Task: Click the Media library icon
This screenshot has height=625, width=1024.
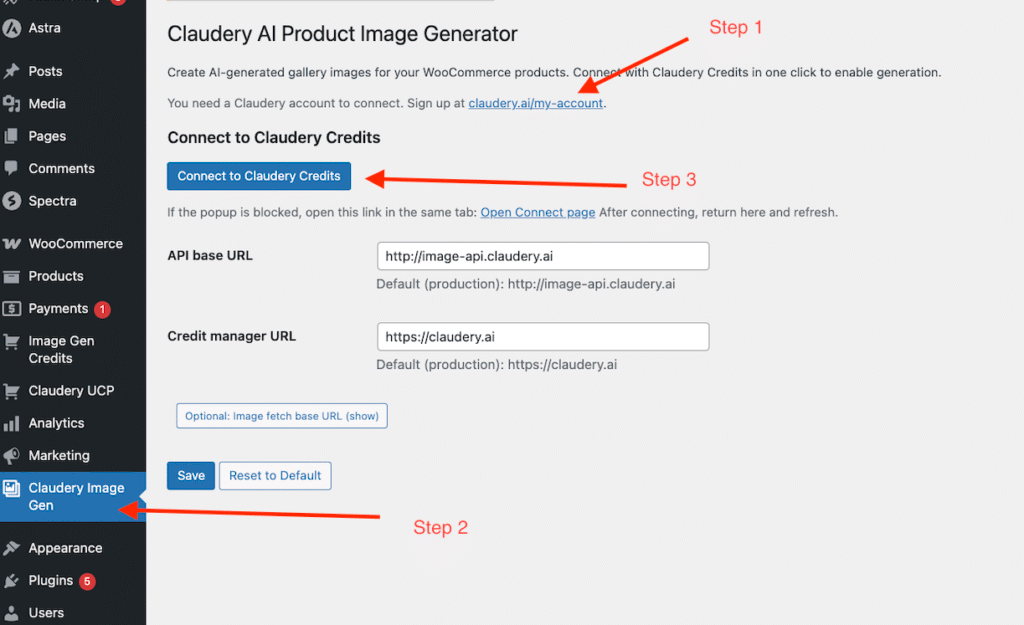Action: 12,104
